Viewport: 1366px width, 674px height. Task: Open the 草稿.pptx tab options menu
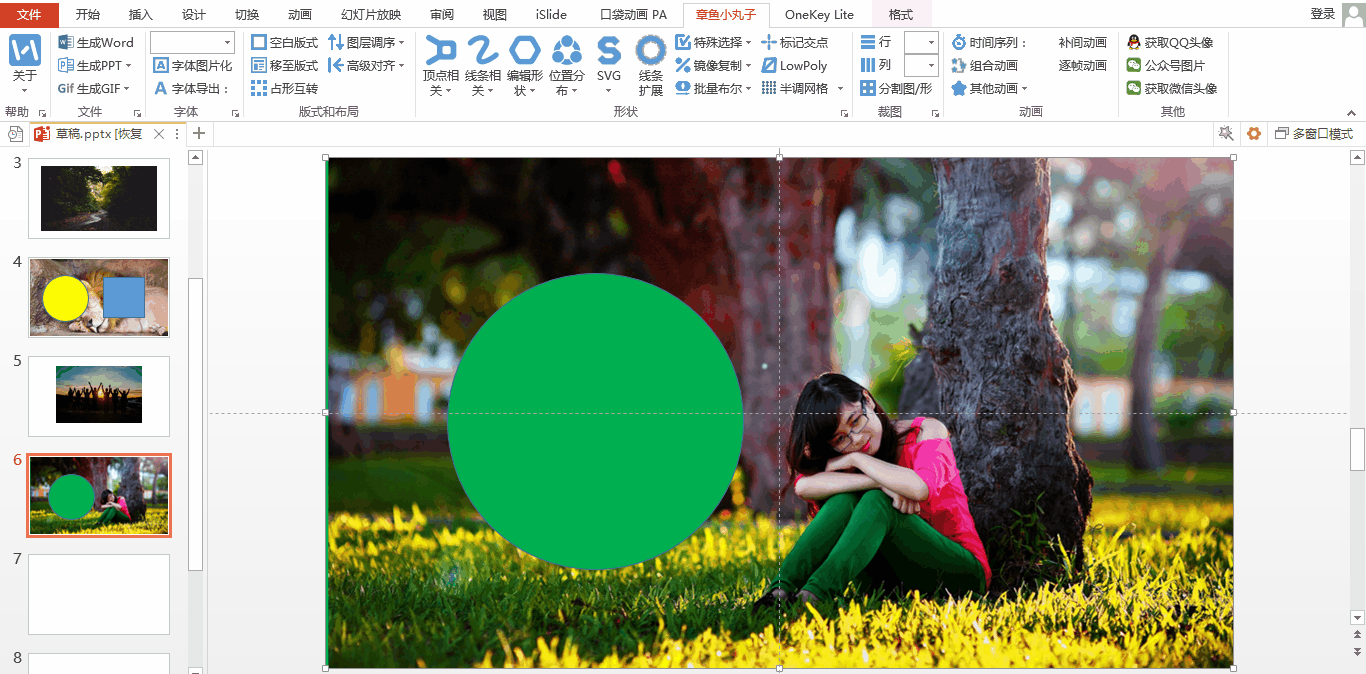pyautogui.click(x=177, y=134)
